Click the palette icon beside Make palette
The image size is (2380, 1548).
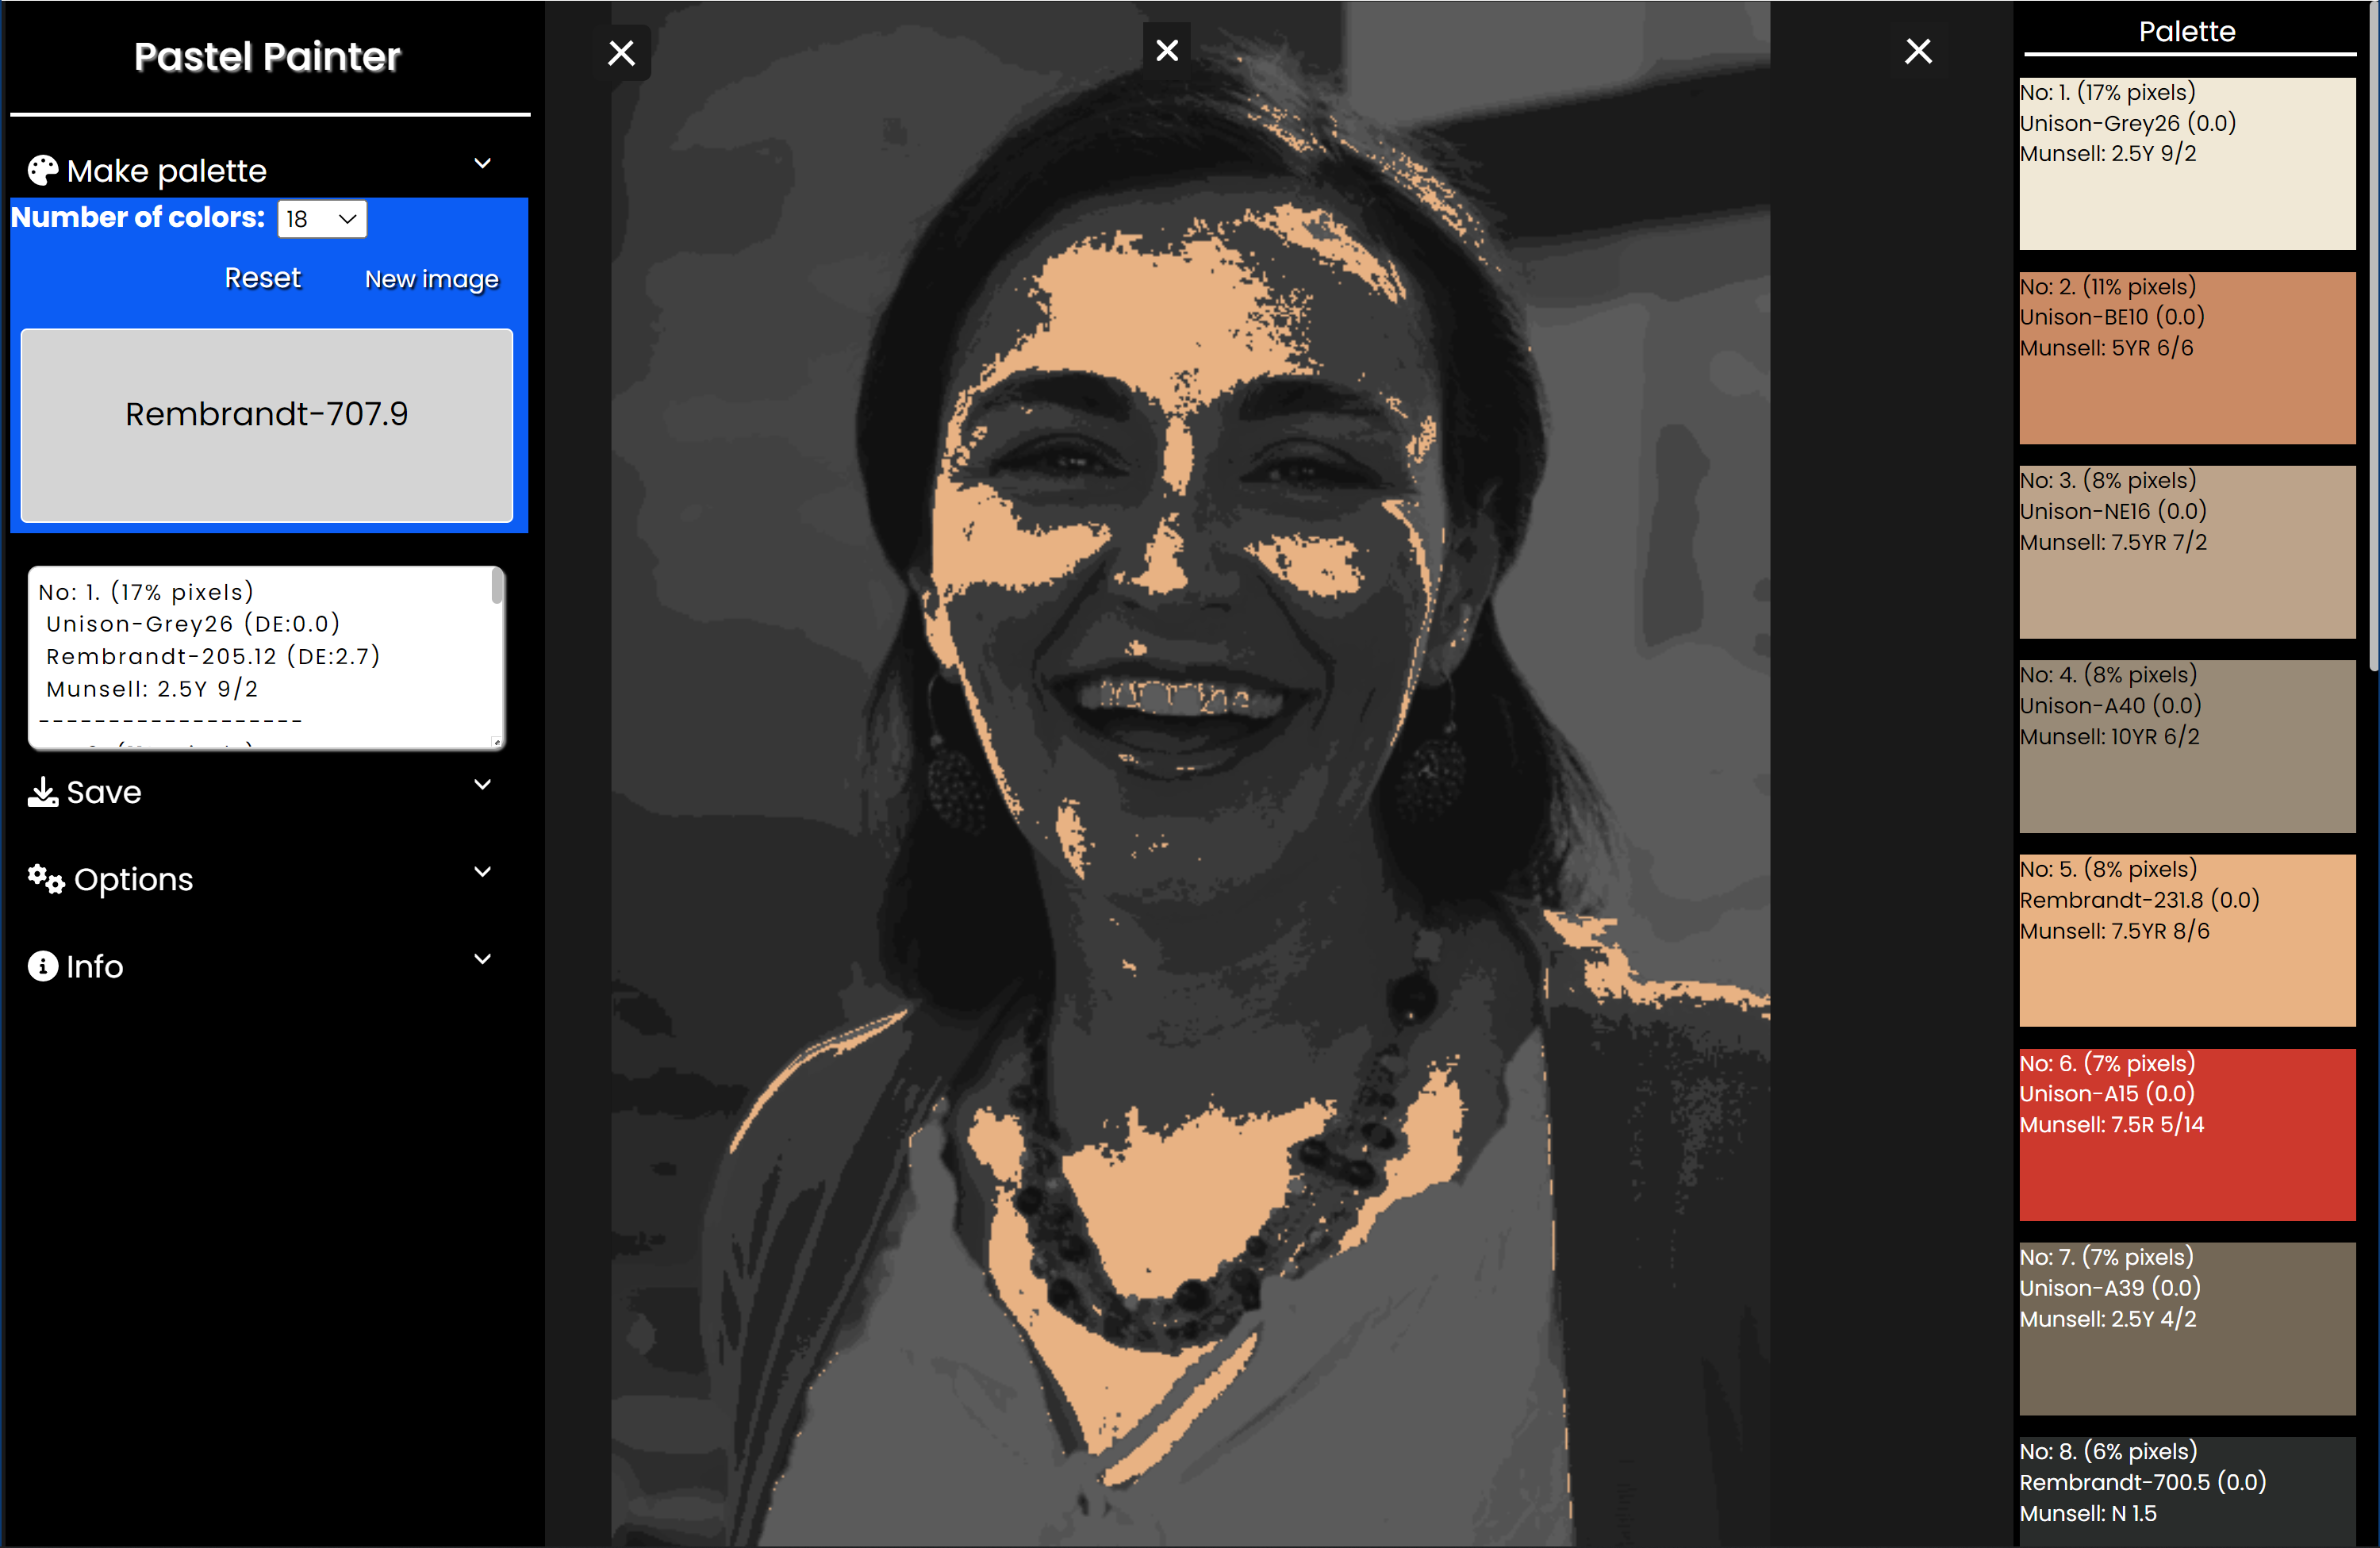click(x=42, y=171)
